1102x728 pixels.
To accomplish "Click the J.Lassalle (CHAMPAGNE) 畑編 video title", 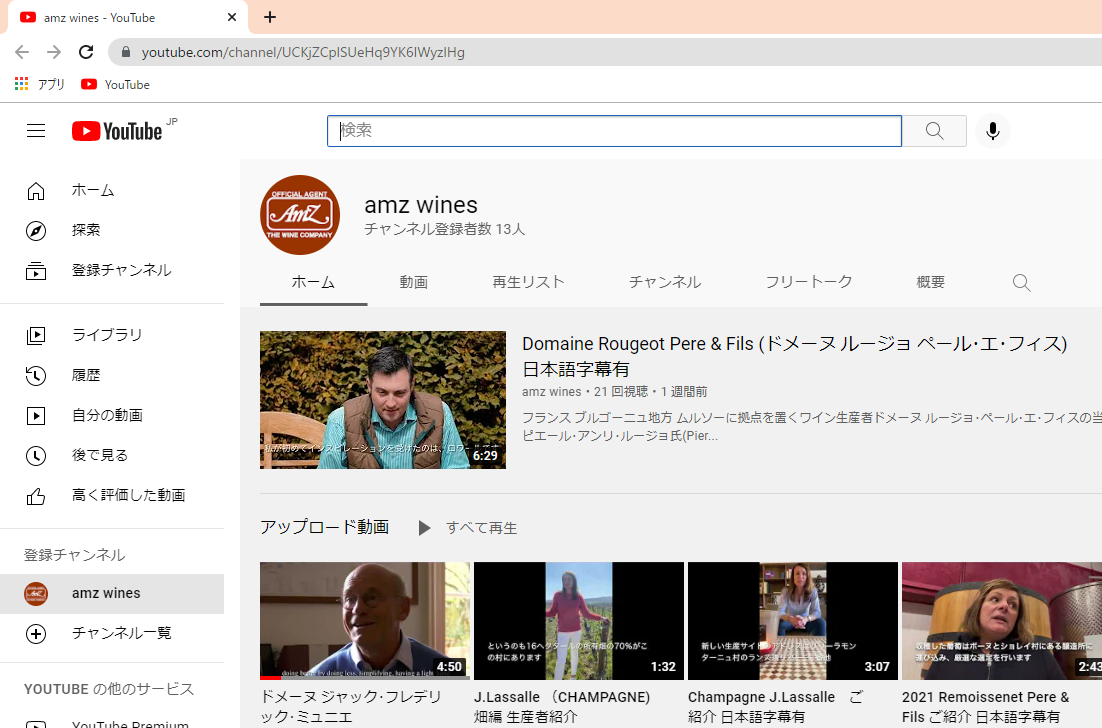I will coord(562,707).
